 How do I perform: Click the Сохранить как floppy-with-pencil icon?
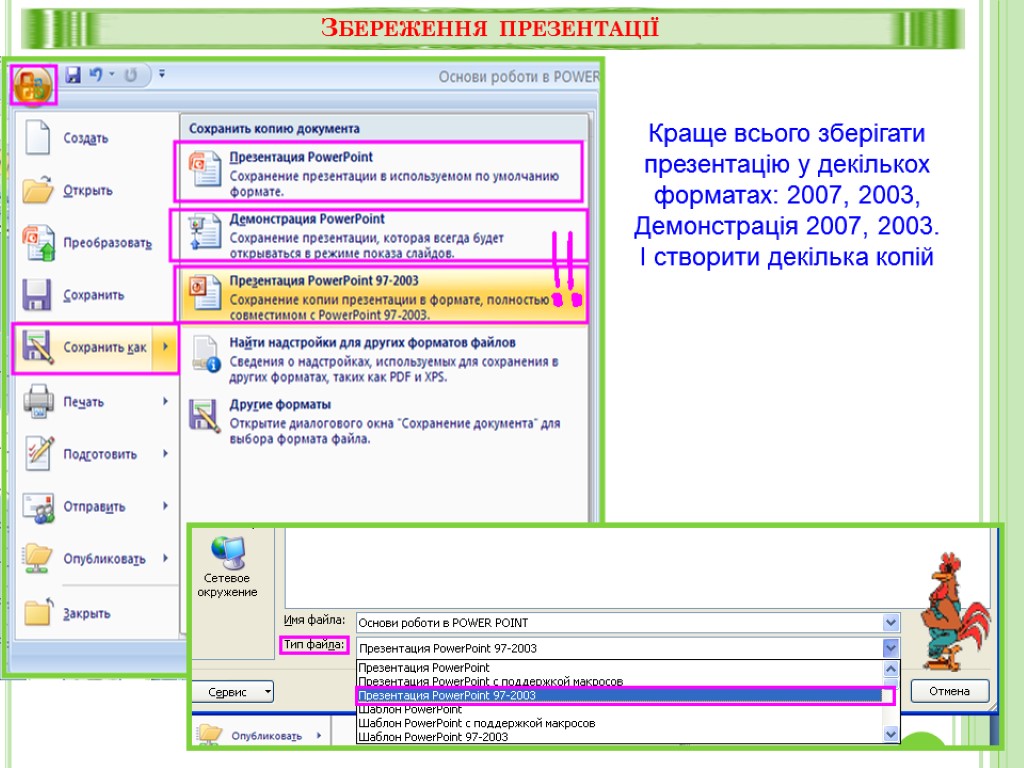tap(37, 347)
